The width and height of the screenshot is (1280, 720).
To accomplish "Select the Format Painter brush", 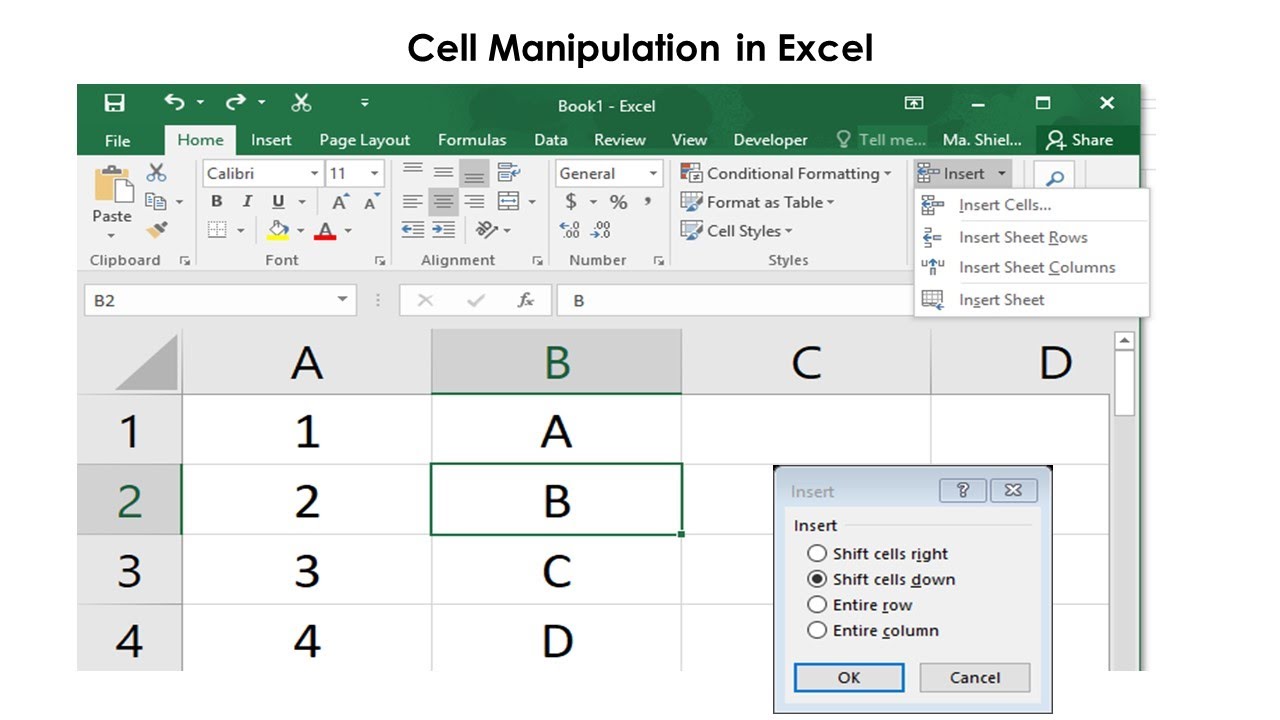I will [x=156, y=230].
